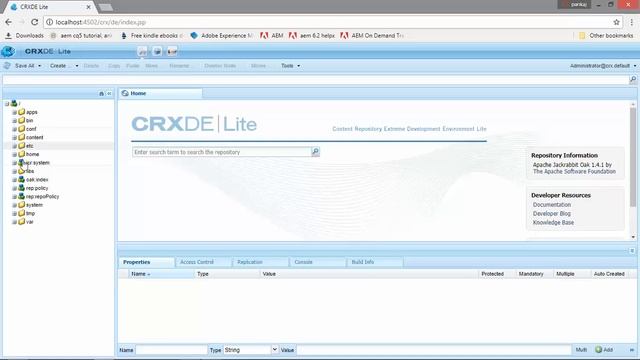The width and height of the screenshot is (640, 360).
Task: Click the Value column header
Action: [369, 274]
